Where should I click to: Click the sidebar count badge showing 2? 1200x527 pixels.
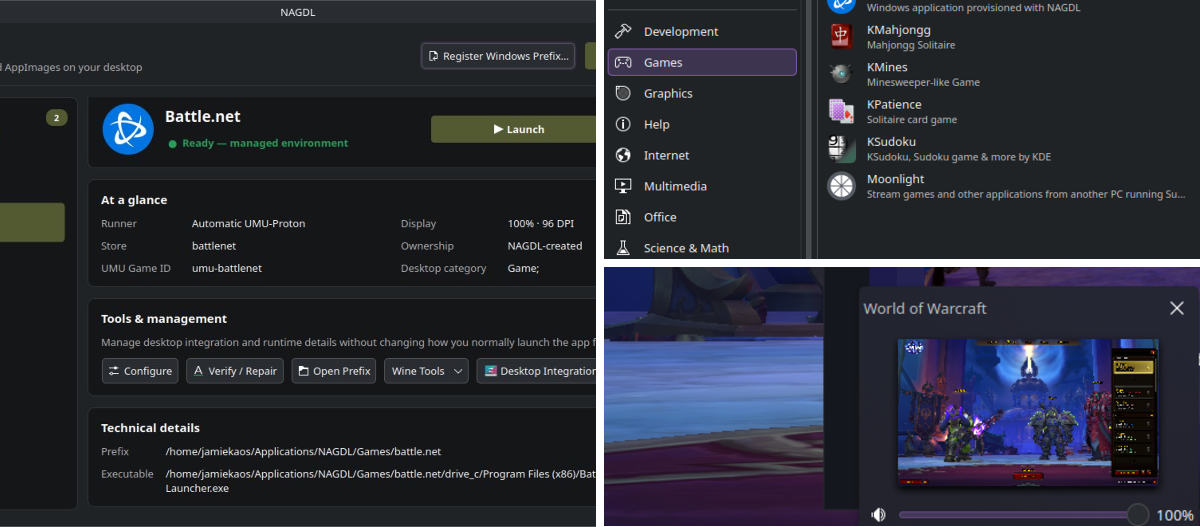tap(56, 118)
